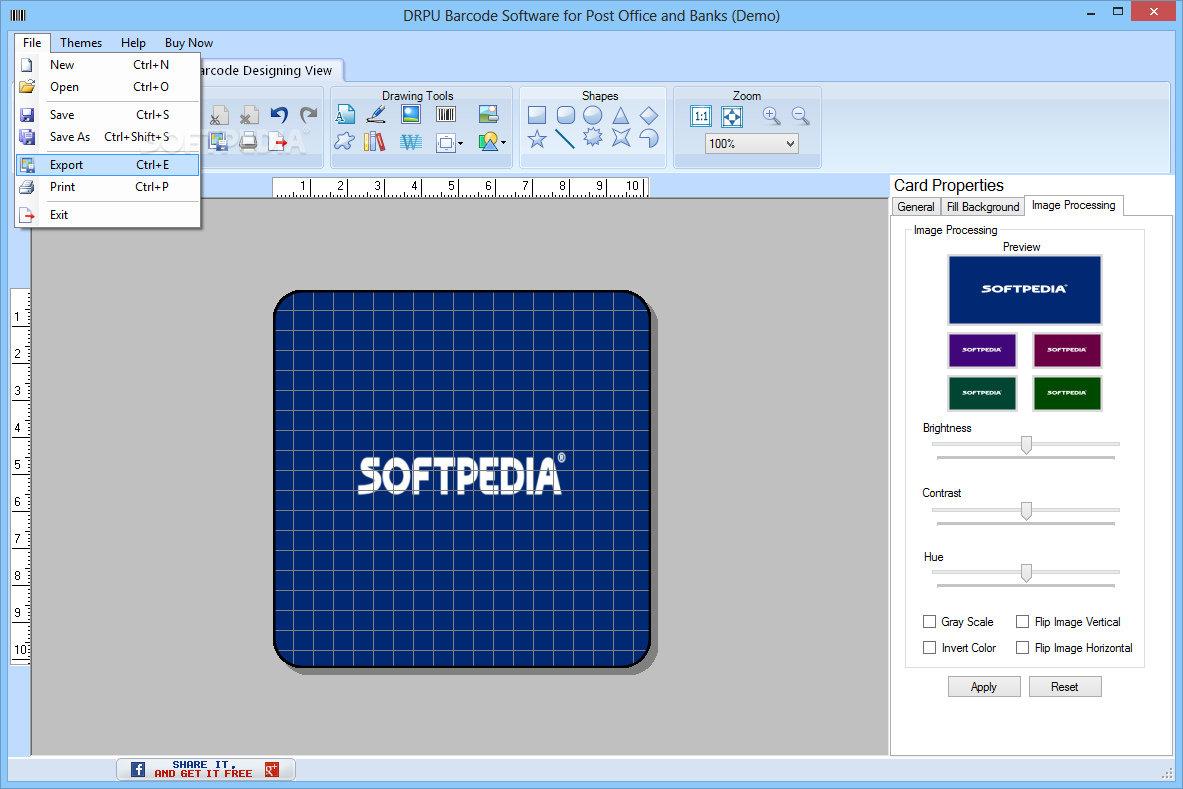Click the Apply button
The image size is (1183, 789).
984,686
